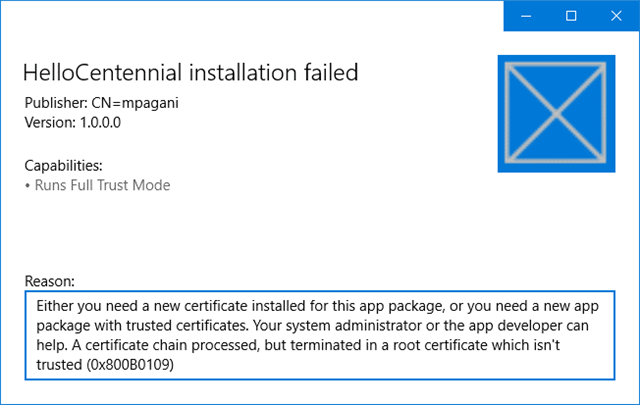
Task: Click the line starting 'Either you need'
Action: (90, 305)
